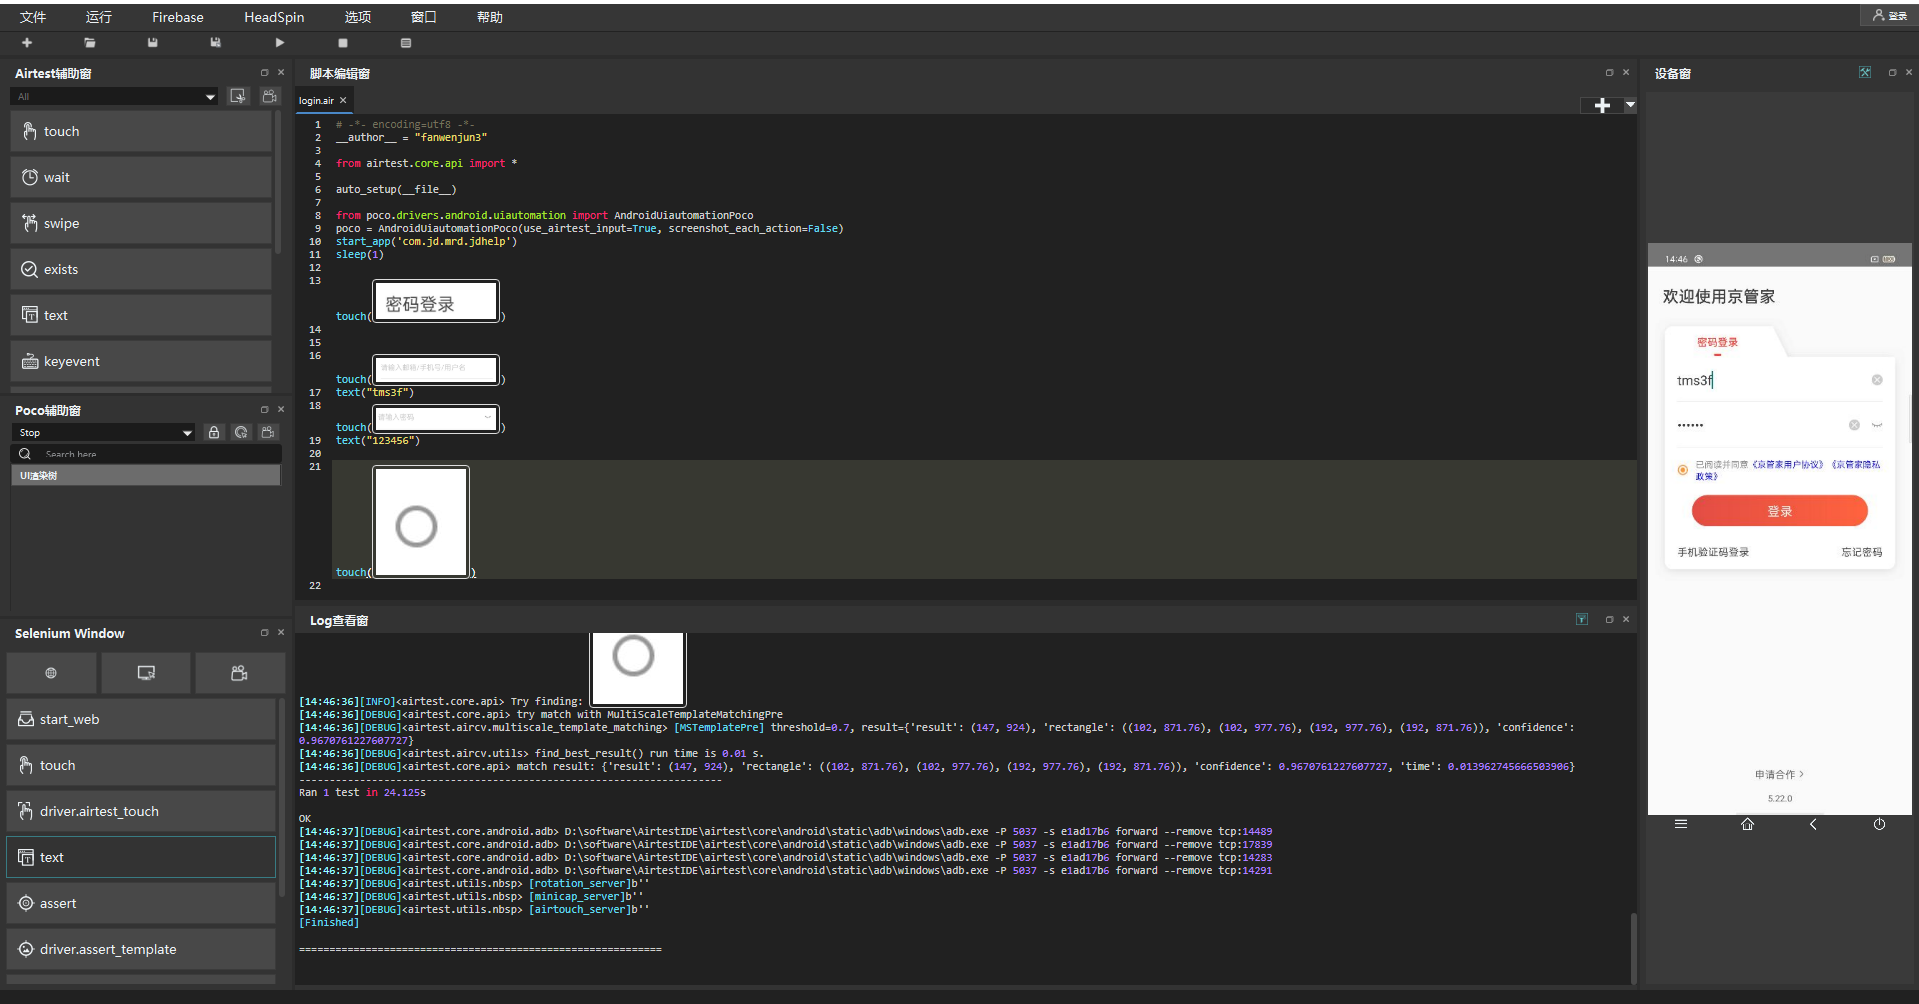This screenshot has height=1004, width=1919.
Task: Run the script with the play icon
Action: point(280,43)
